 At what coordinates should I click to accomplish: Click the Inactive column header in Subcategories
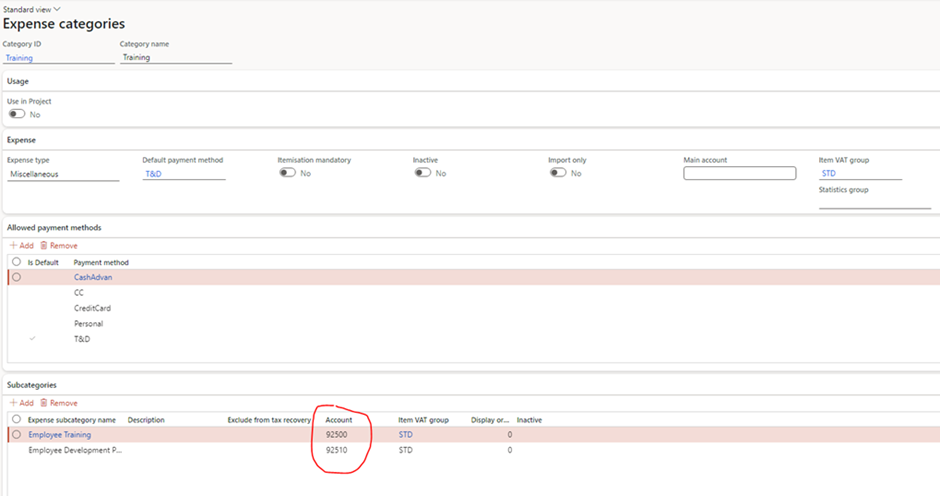pyautogui.click(x=529, y=420)
